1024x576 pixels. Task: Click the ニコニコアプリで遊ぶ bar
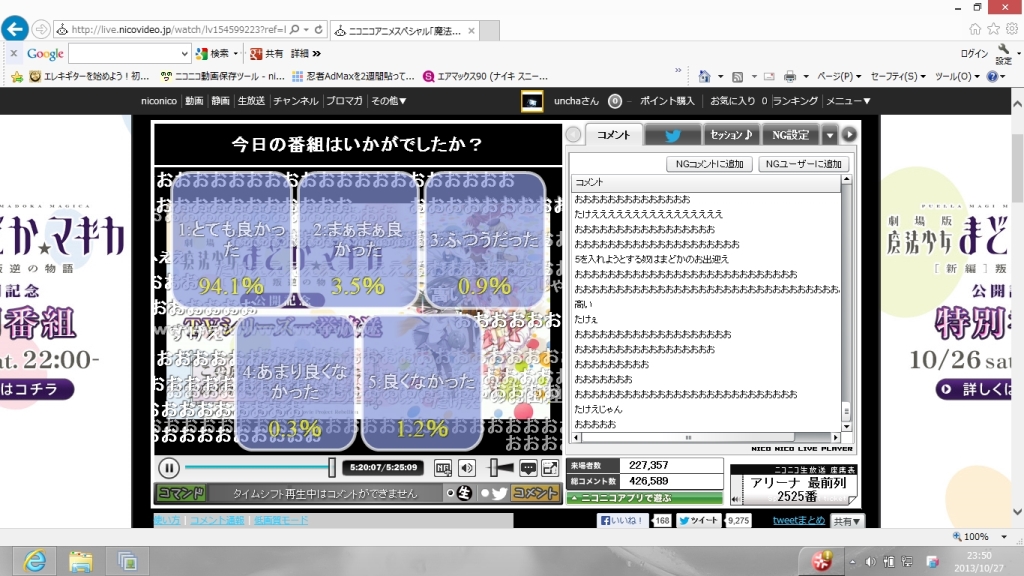coord(645,498)
